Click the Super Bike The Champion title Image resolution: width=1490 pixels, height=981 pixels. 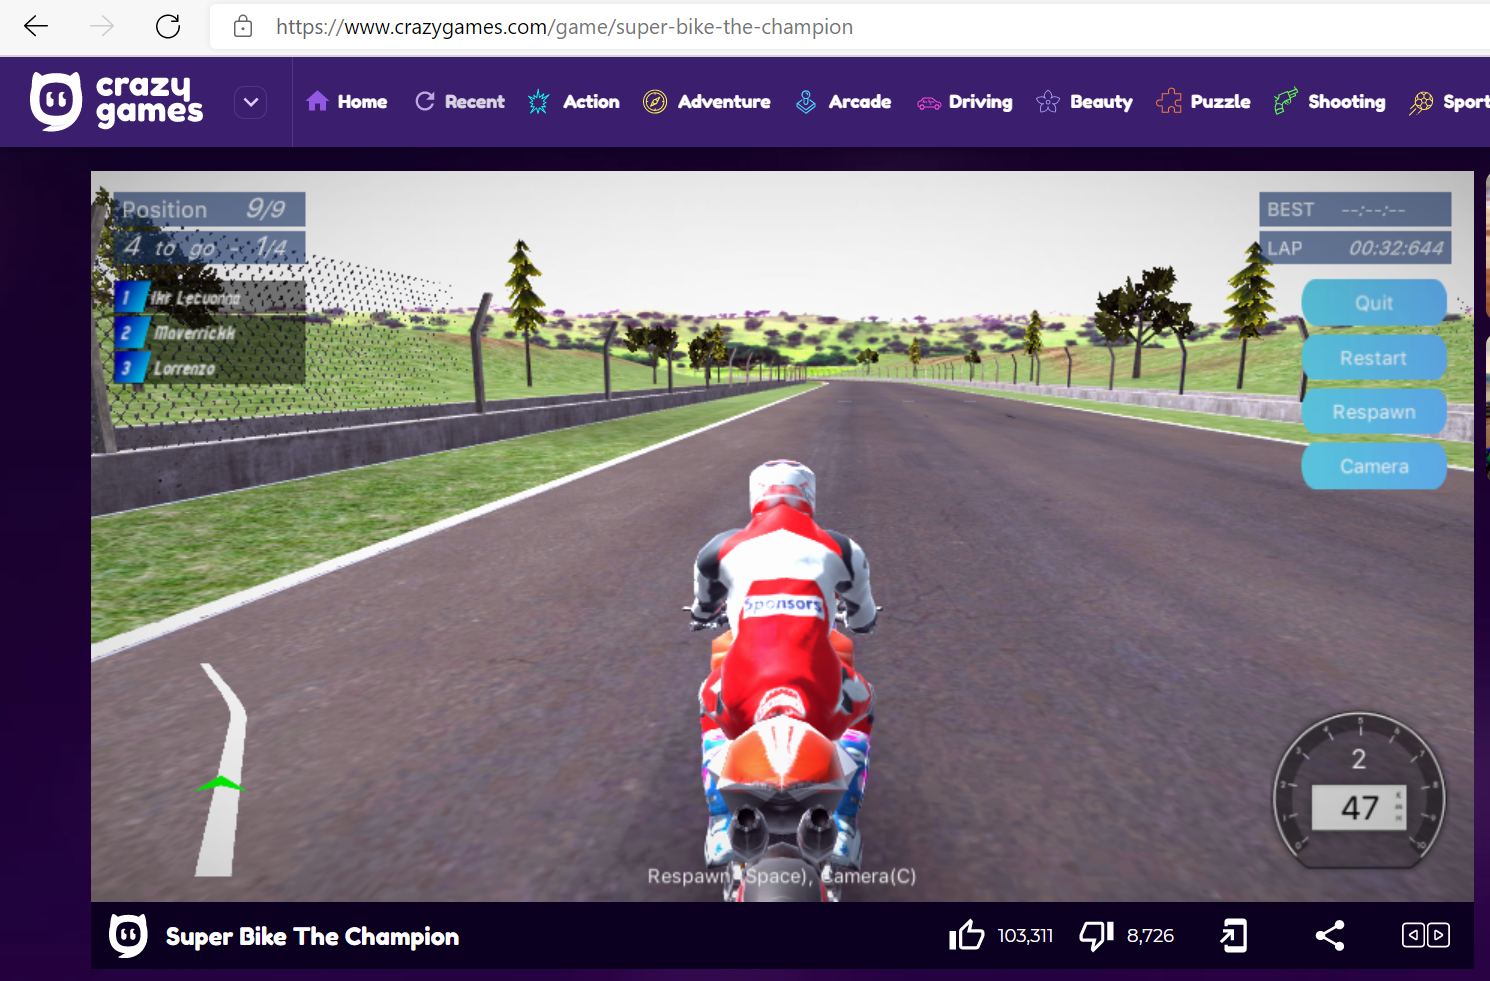[x=312, y=937]
